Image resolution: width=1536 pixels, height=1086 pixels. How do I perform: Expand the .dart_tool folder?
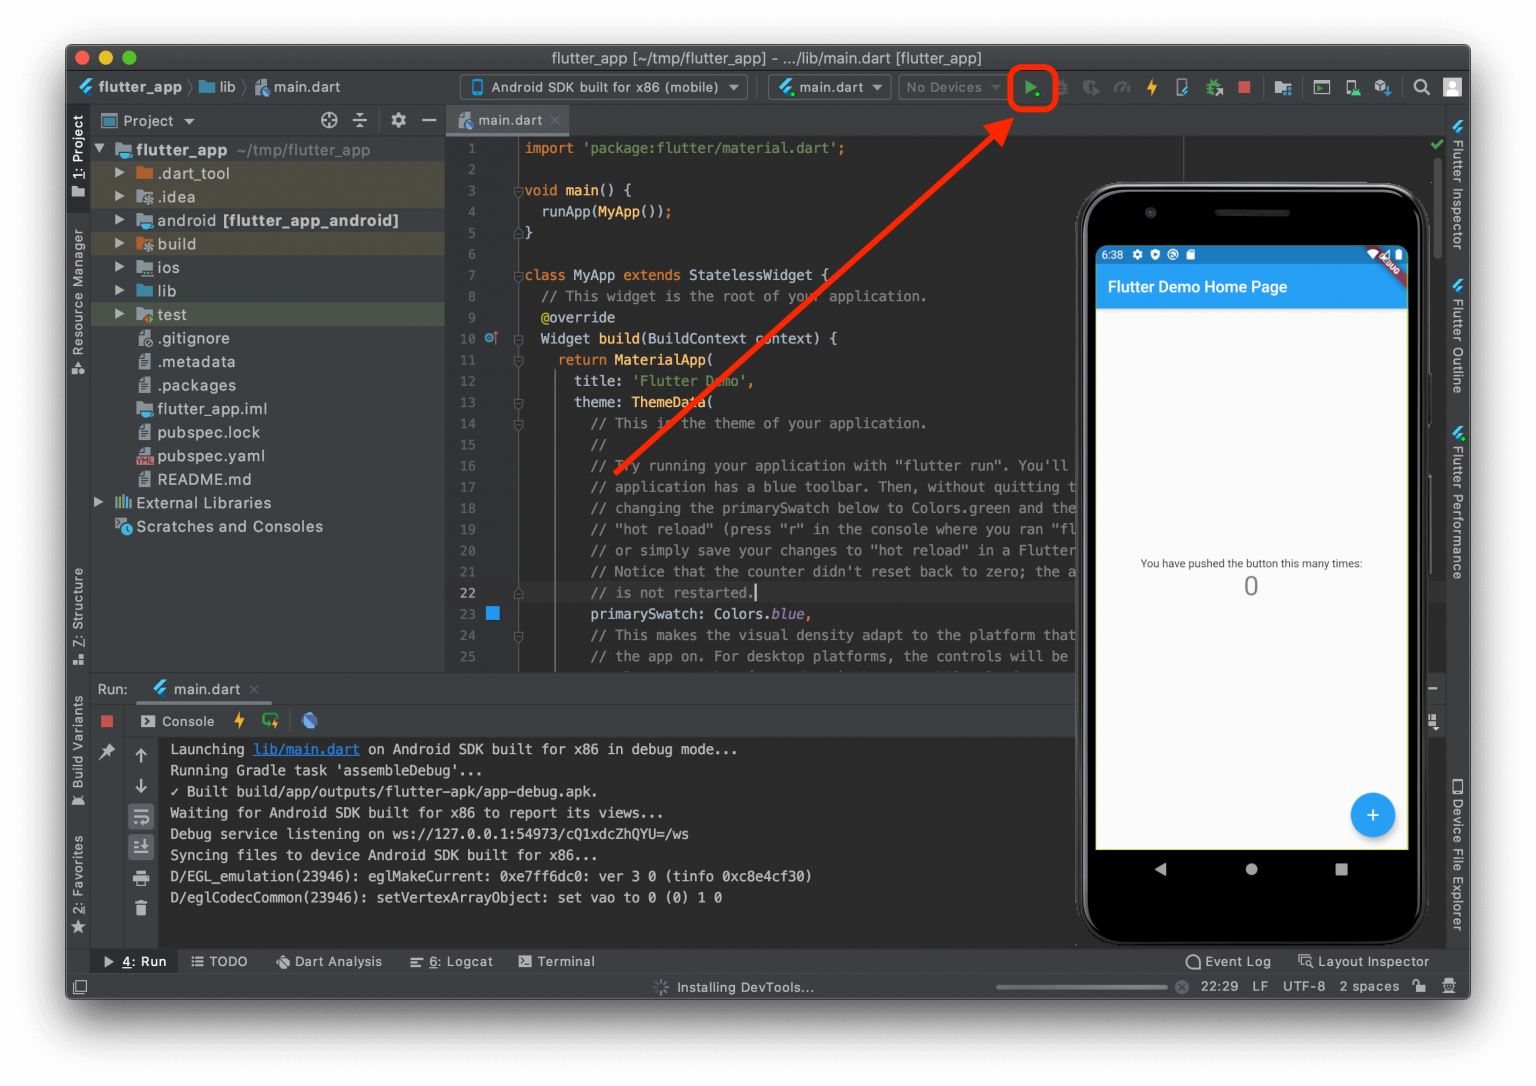120,173
